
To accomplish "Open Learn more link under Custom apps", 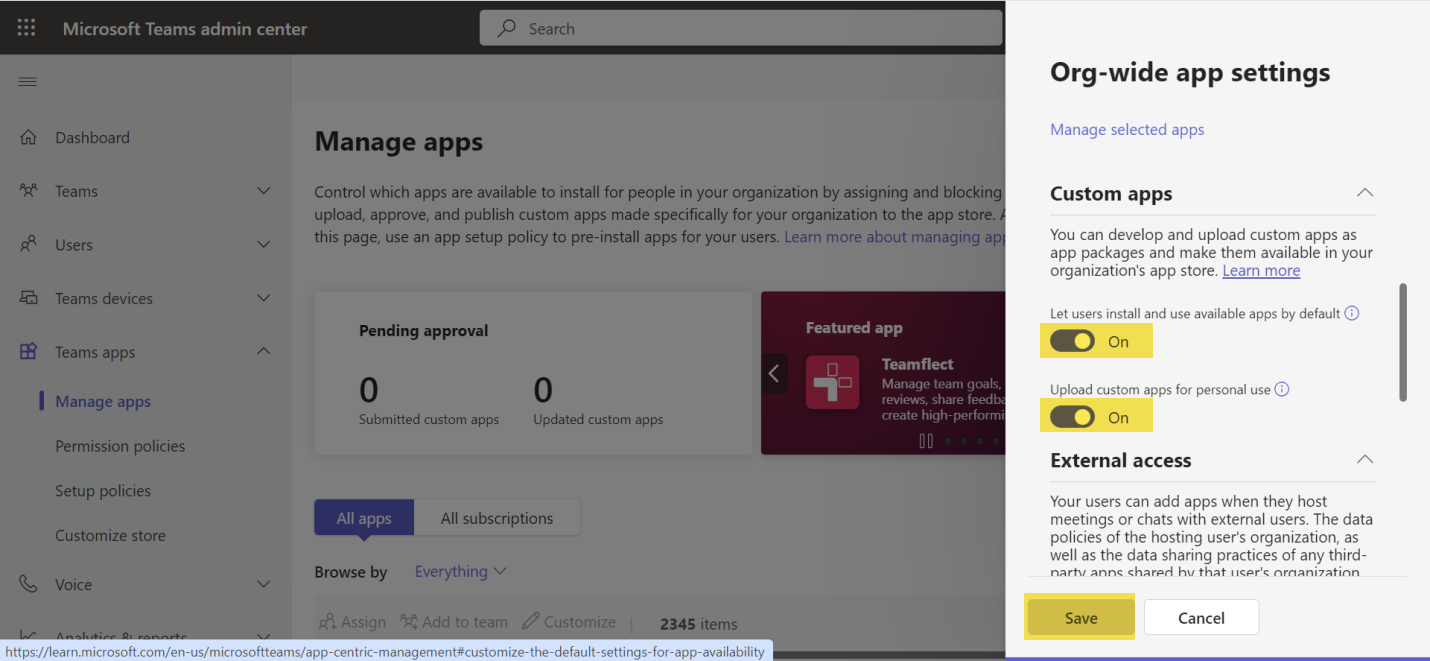I will [x=1261, y=270].
